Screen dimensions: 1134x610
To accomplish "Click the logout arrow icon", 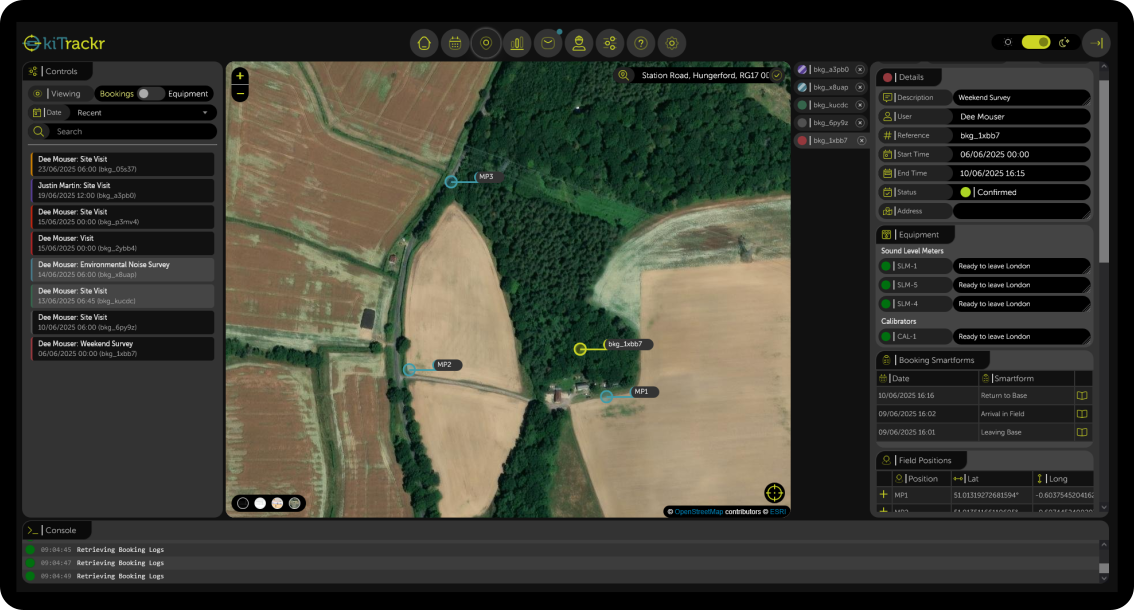I will click(x=1096, y=43).
